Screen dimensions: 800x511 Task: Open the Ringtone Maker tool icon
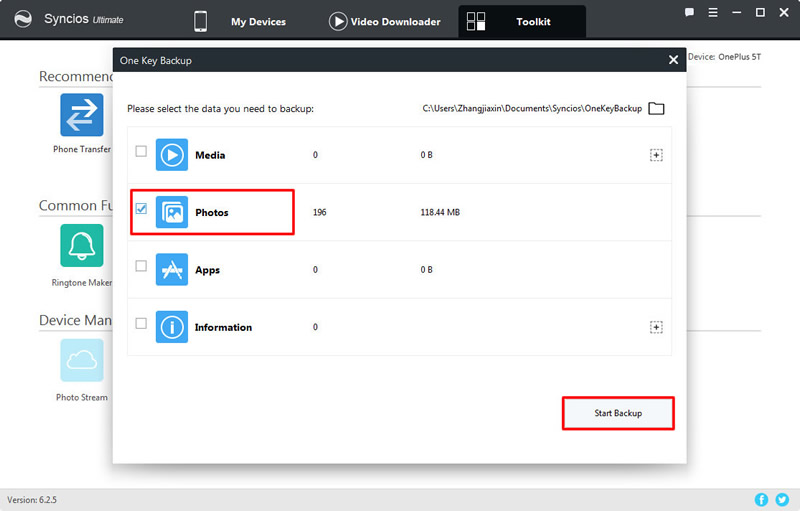pos(82,245)
